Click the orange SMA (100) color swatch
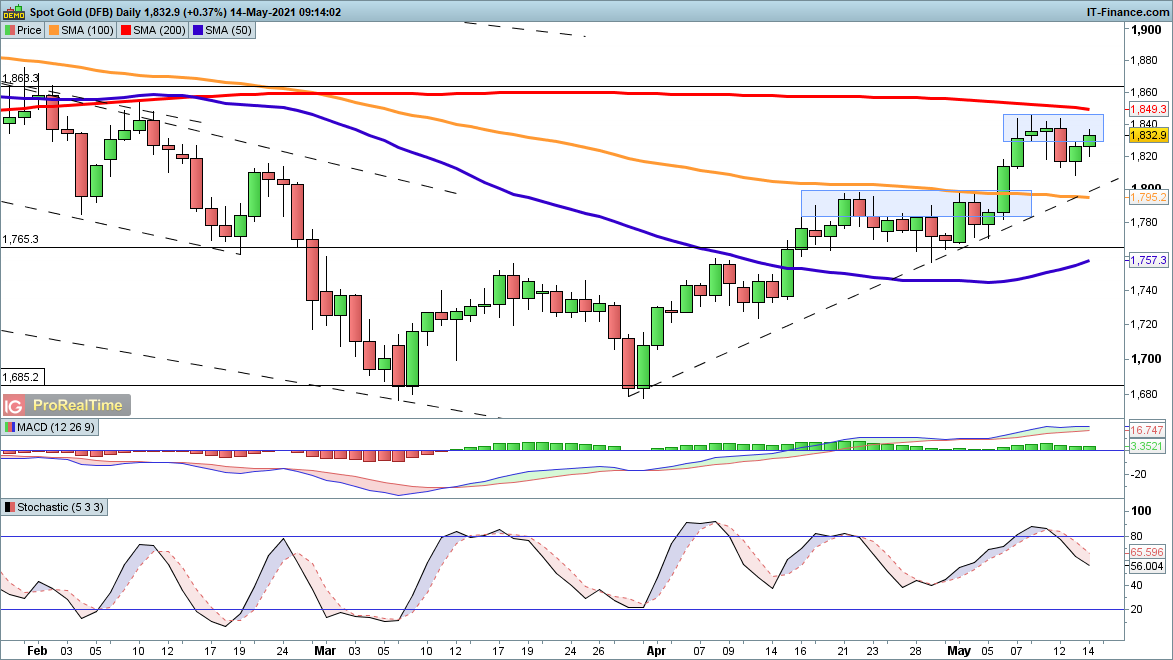Viewport: 1173px width, 660px height. [55, 30]
